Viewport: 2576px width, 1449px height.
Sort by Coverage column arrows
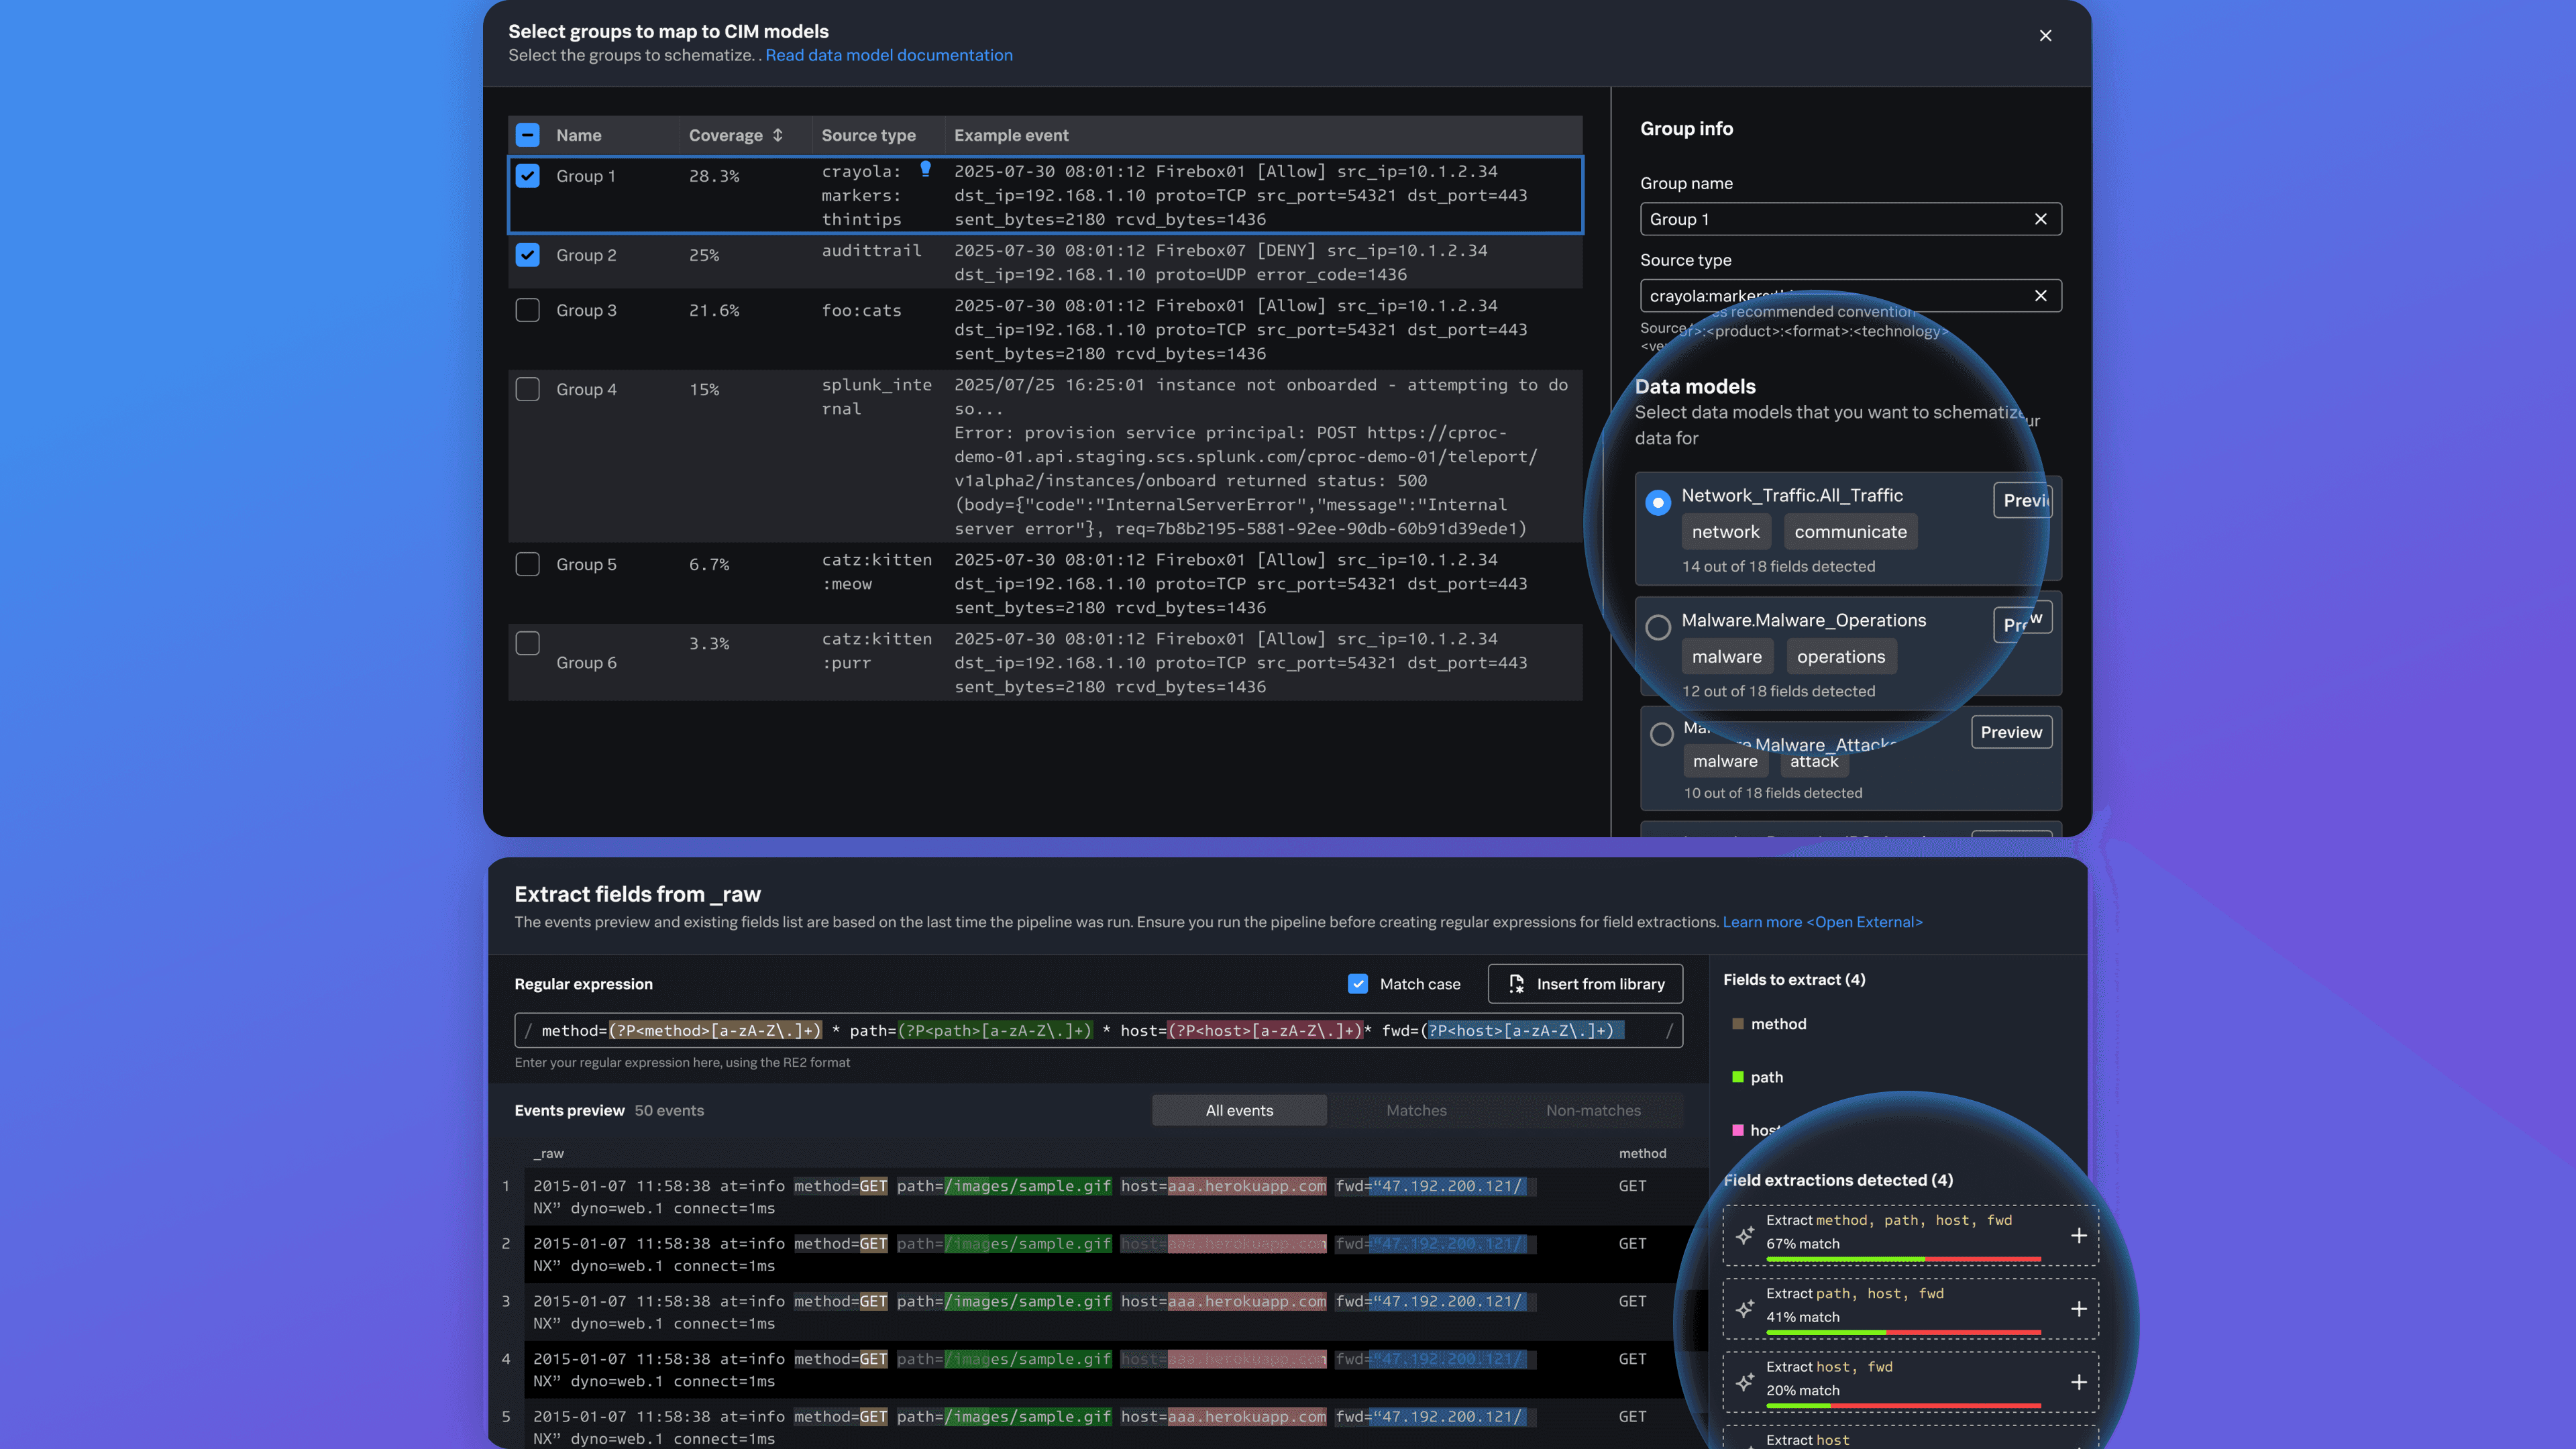tap(777, 135)
